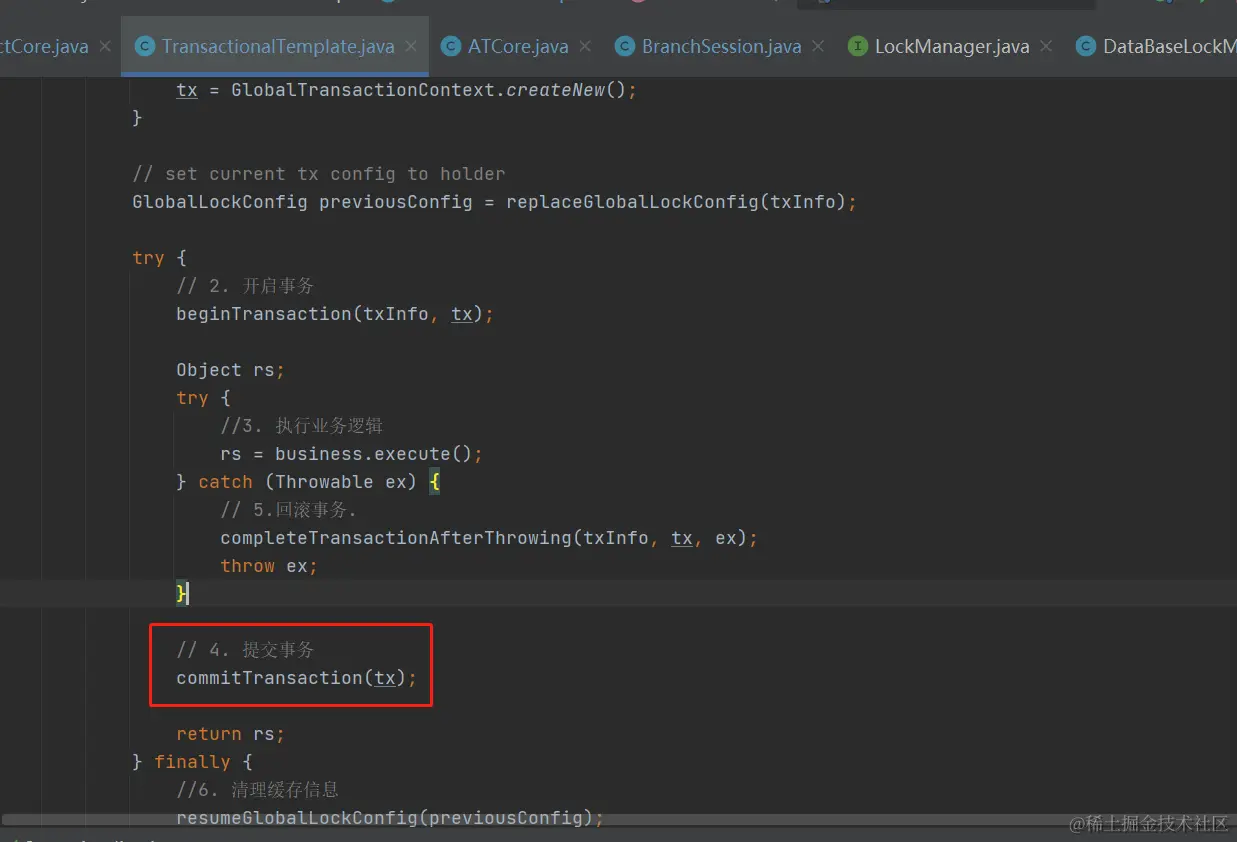Image resolution: width=1237 pixels, height=842 pixels.
Task: Open the BranchSession.java editor tab
Action: [x=721, y=46]
